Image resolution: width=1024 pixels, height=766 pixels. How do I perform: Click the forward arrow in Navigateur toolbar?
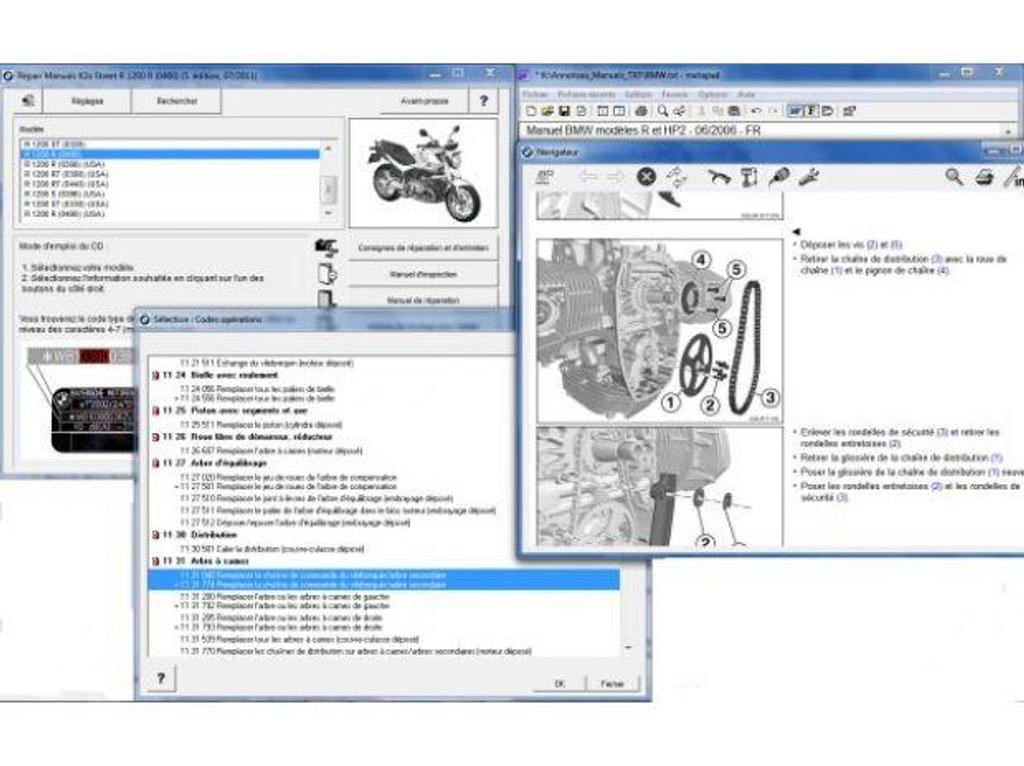[x=614, y=176]
